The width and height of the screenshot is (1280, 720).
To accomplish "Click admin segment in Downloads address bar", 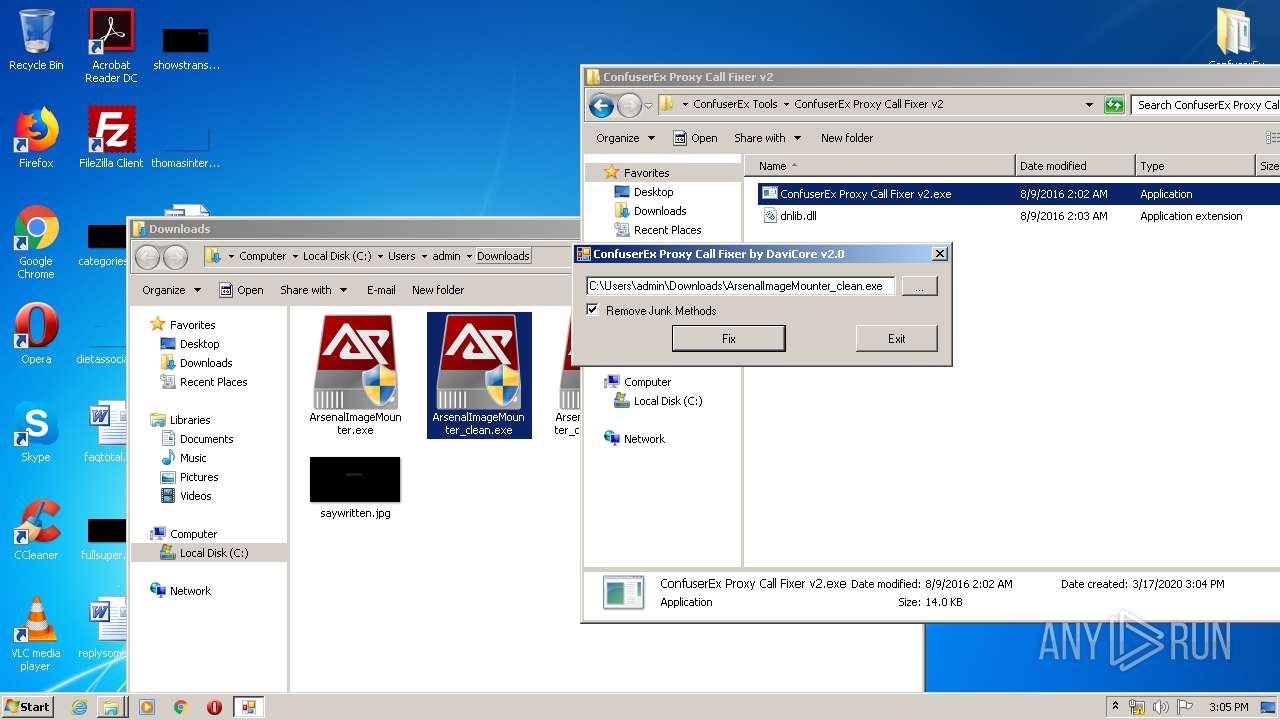I will click(446, 256).
